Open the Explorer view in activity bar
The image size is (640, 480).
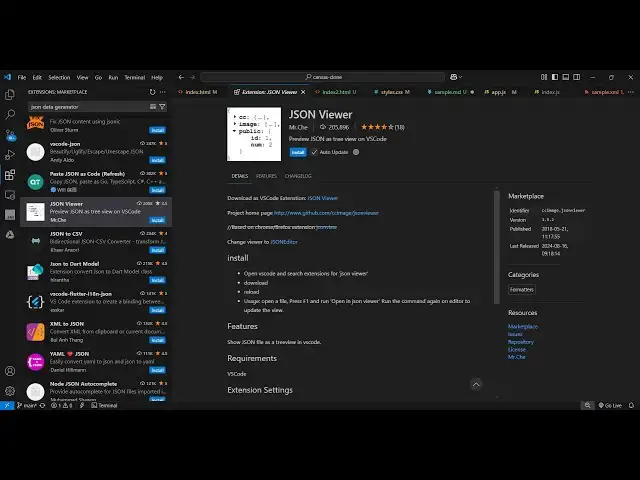(x=10, y=95)
